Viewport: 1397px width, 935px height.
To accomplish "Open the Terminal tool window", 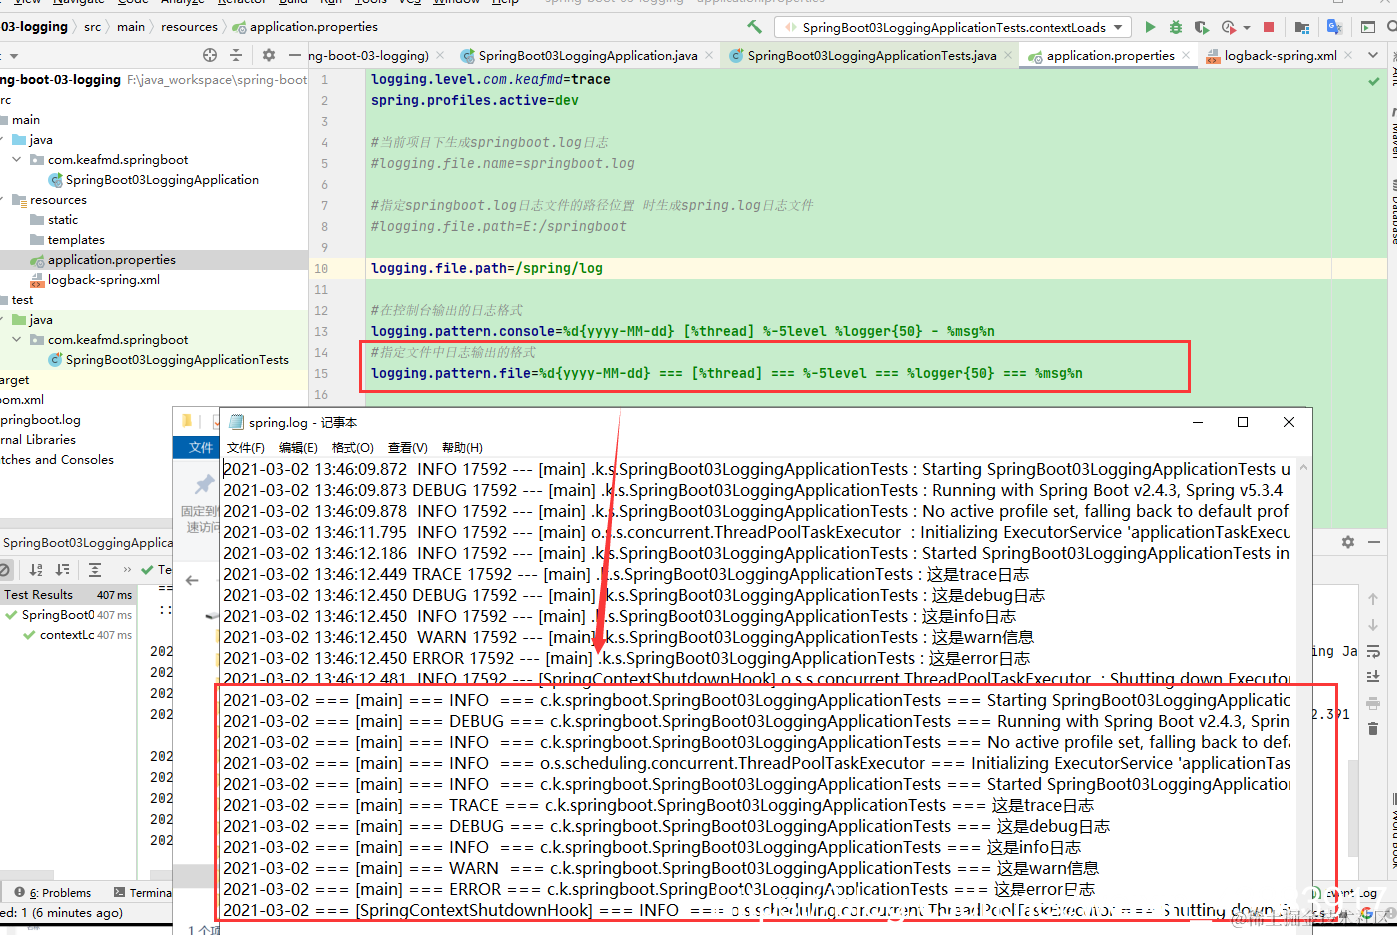I will coord(142,893).
